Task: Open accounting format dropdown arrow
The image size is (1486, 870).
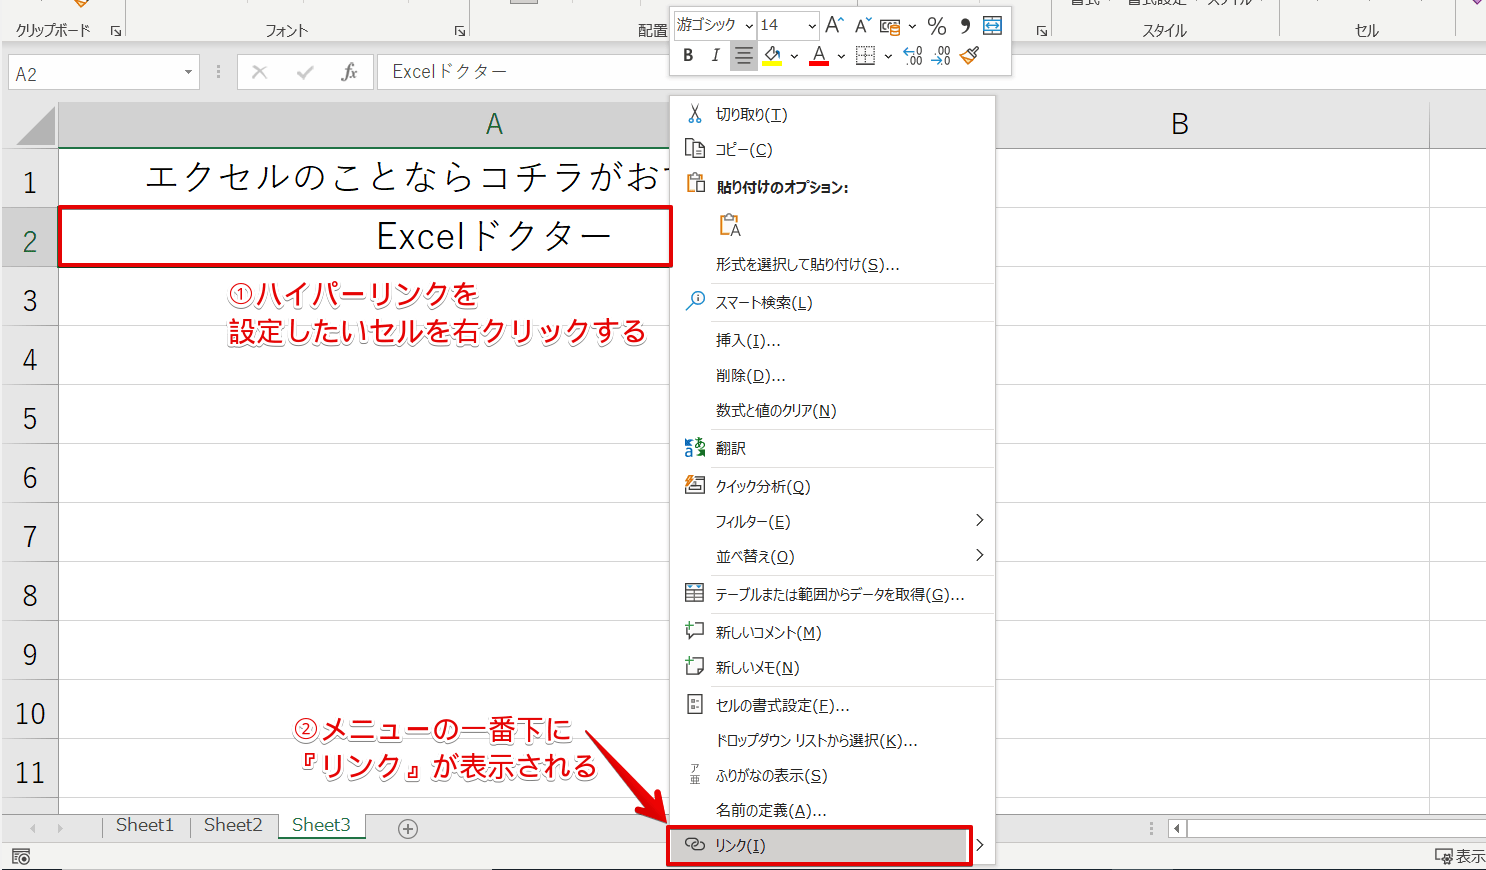Action: pos(912,26)
